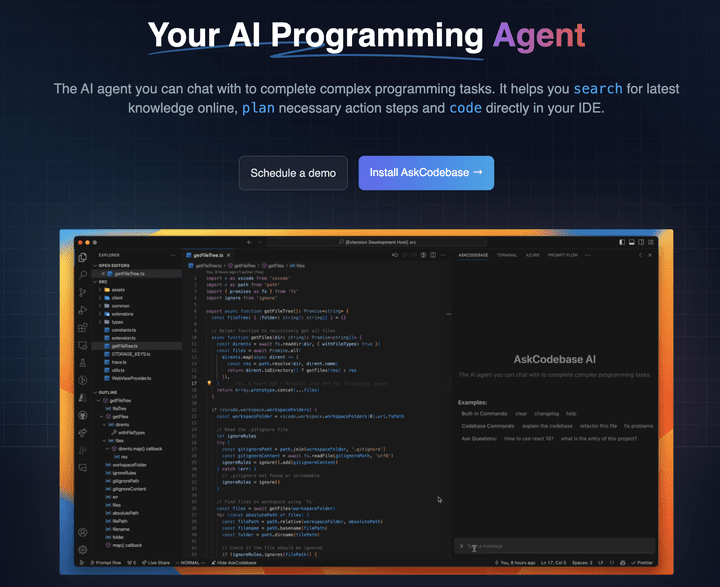Image resolution: width=720 pixels, height=587 pixels.
Task: Open the Remote Explorer icon in activity bar
Action: coord(83,345)
